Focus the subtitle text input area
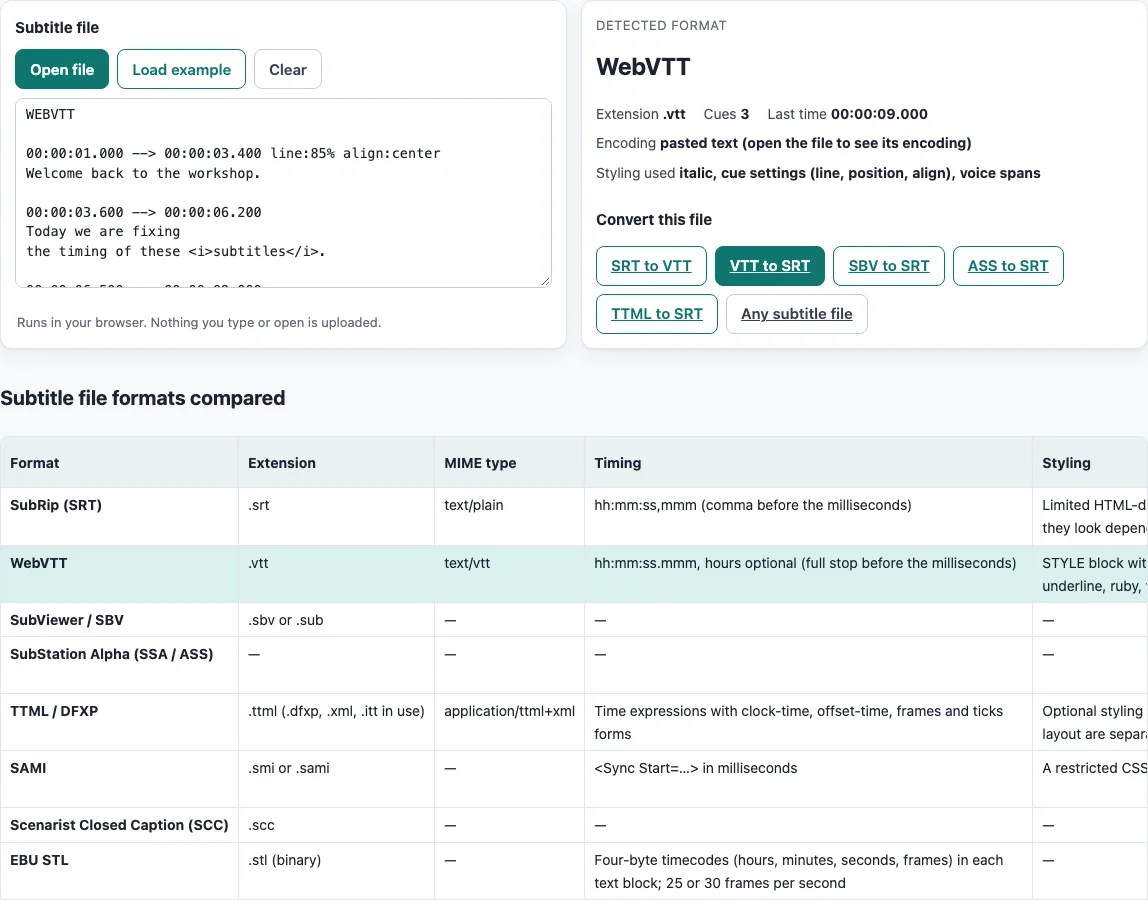 coord(283,193)
